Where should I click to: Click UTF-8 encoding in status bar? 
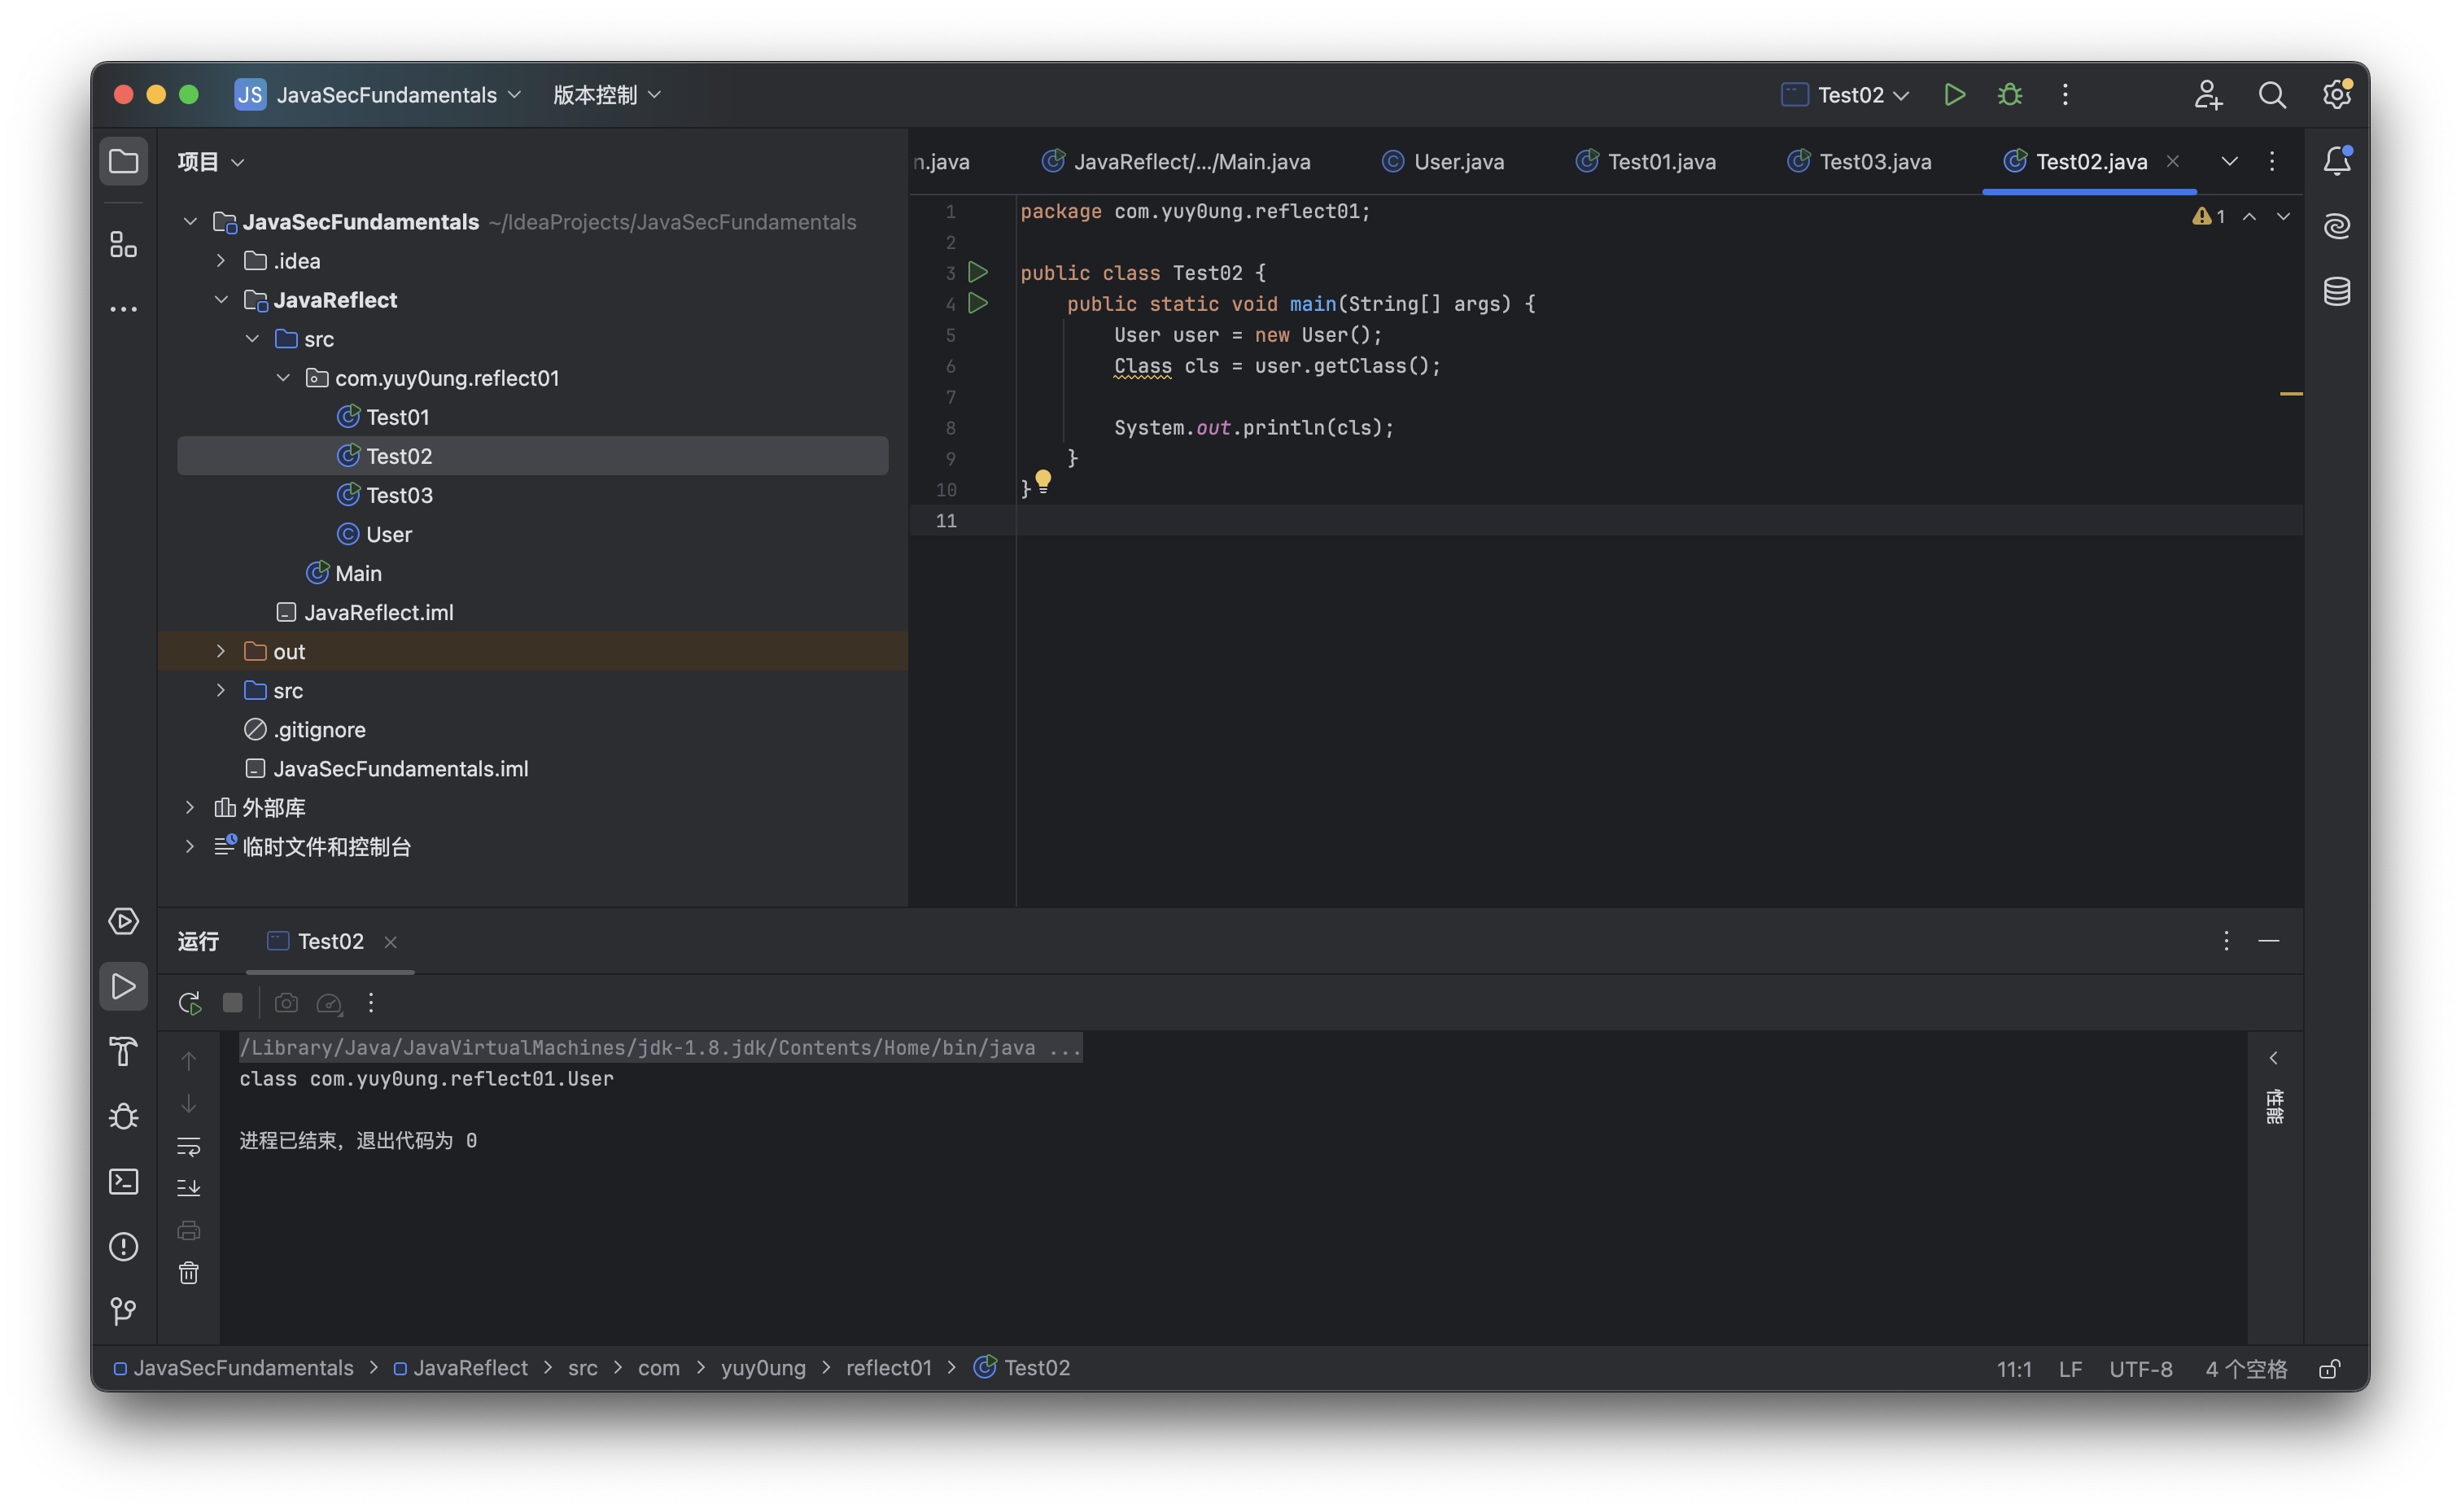point(2140,1369)
